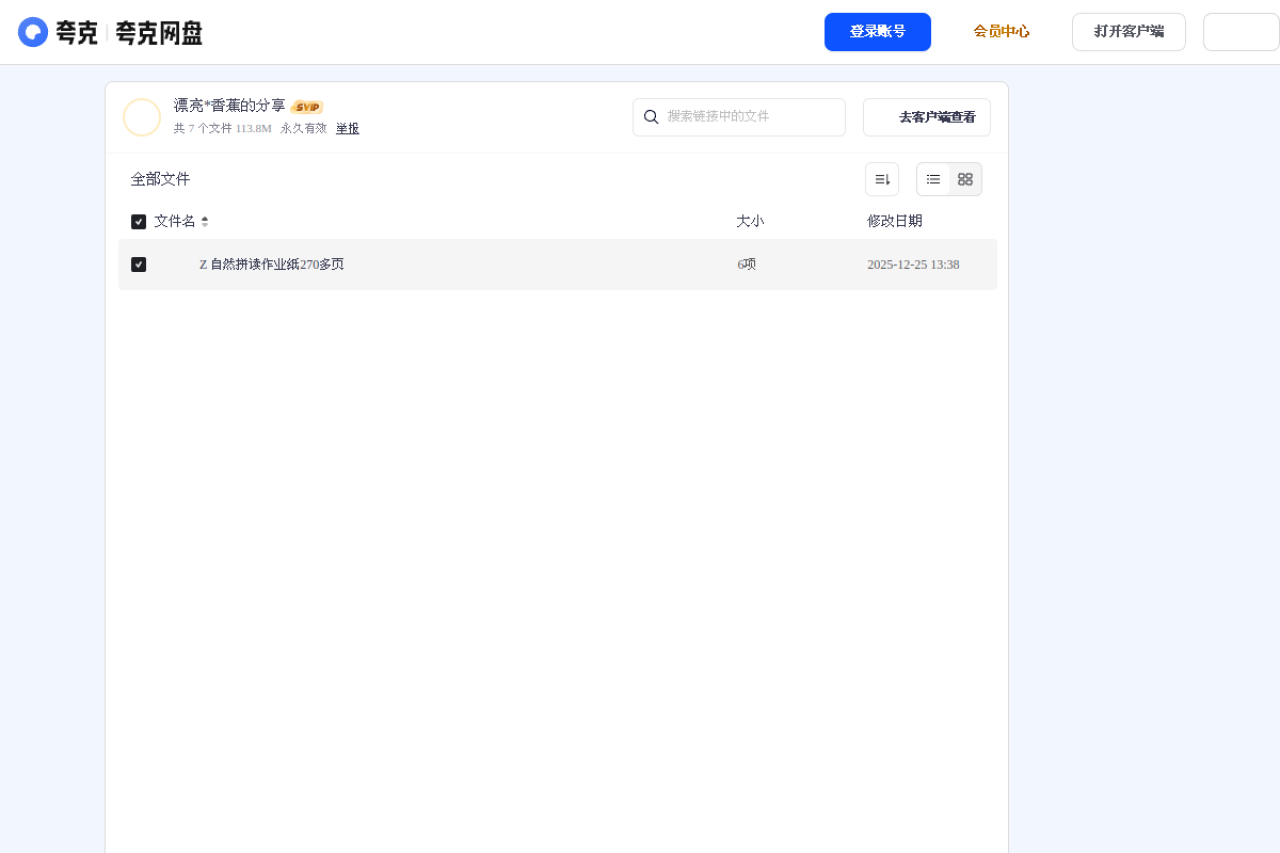Click the 打开客户端 button
Viewport: 1280px width, 853px height.
[x=1128, y=31]
